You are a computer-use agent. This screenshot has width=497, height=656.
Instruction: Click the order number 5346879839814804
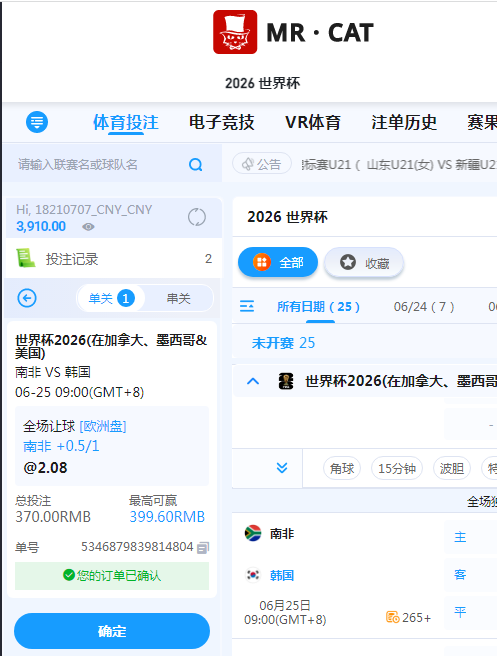[137, 547]
